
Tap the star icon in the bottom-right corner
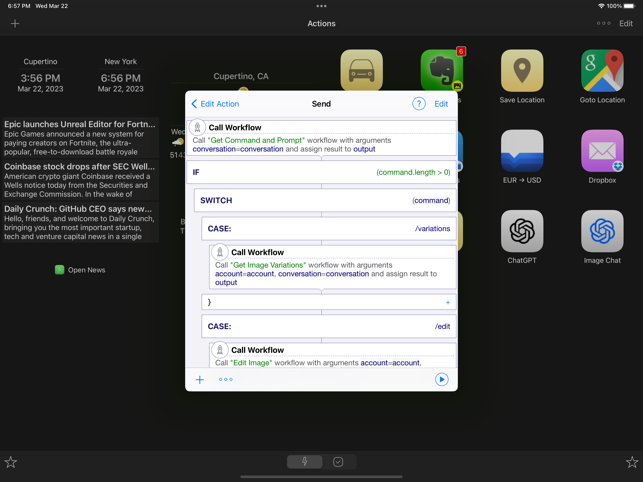pyautogui.click(x=632, y=462)
